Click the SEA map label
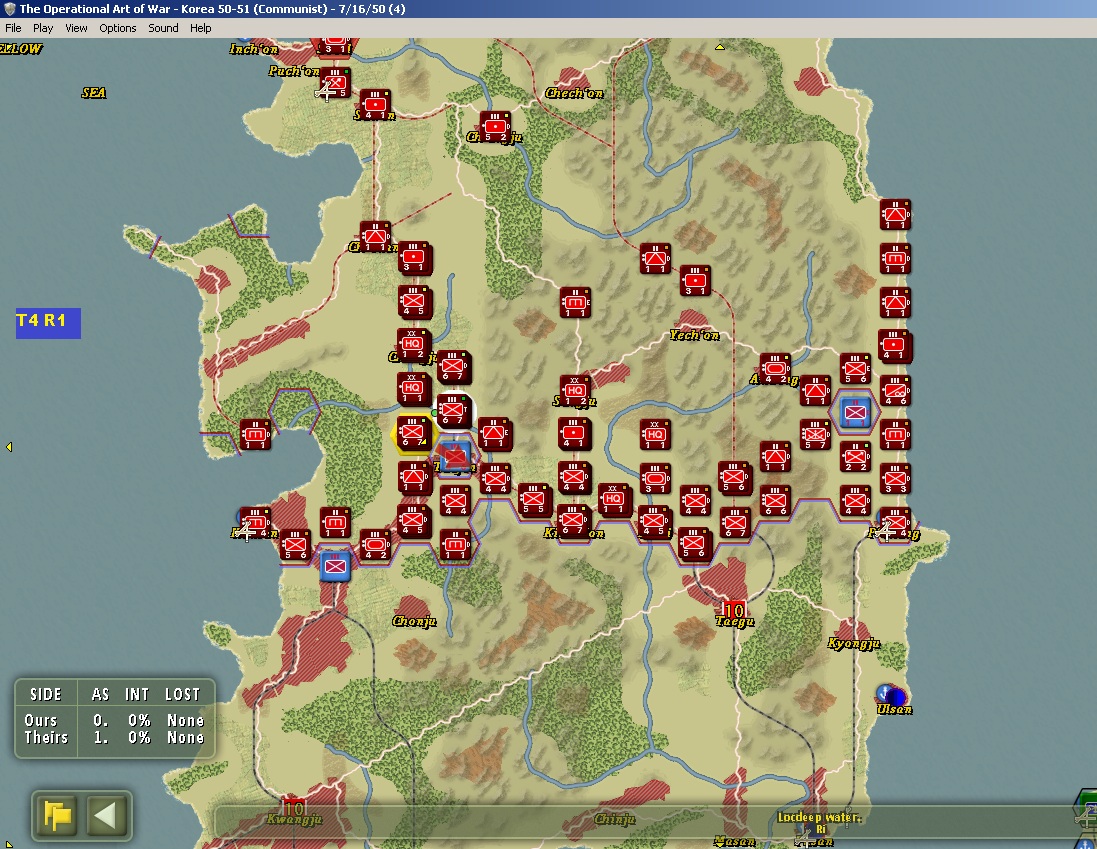The width and height of the screenshot is (1097, 849). 94,93
